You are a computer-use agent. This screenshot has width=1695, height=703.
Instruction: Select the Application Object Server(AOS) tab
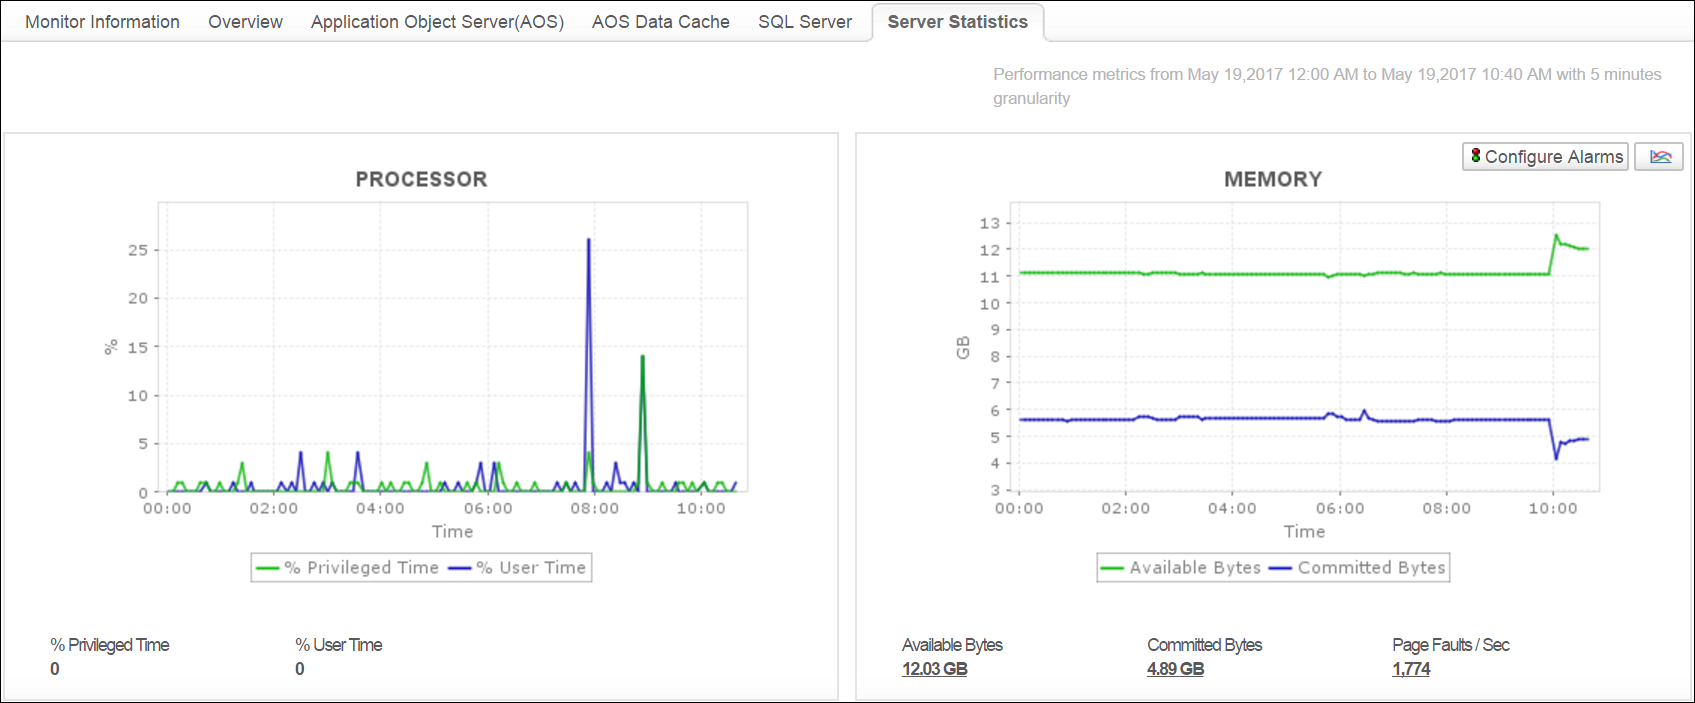[437, 22]
